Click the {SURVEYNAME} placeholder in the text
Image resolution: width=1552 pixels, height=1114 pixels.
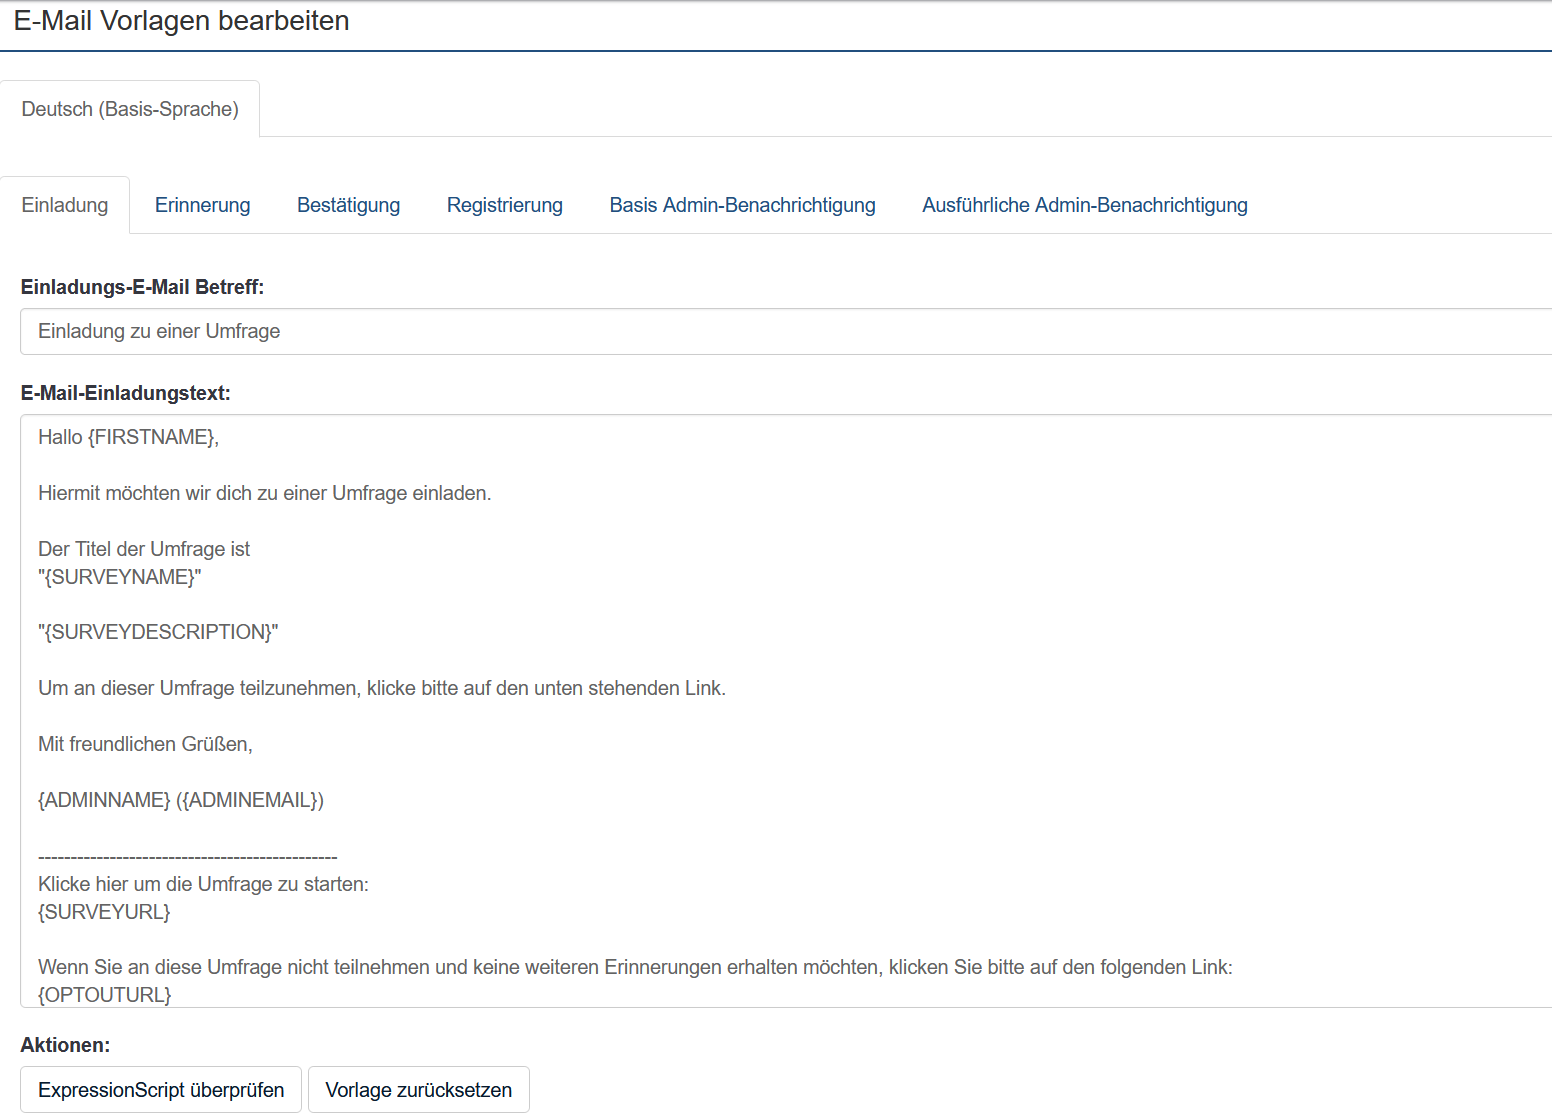(120, 577)
